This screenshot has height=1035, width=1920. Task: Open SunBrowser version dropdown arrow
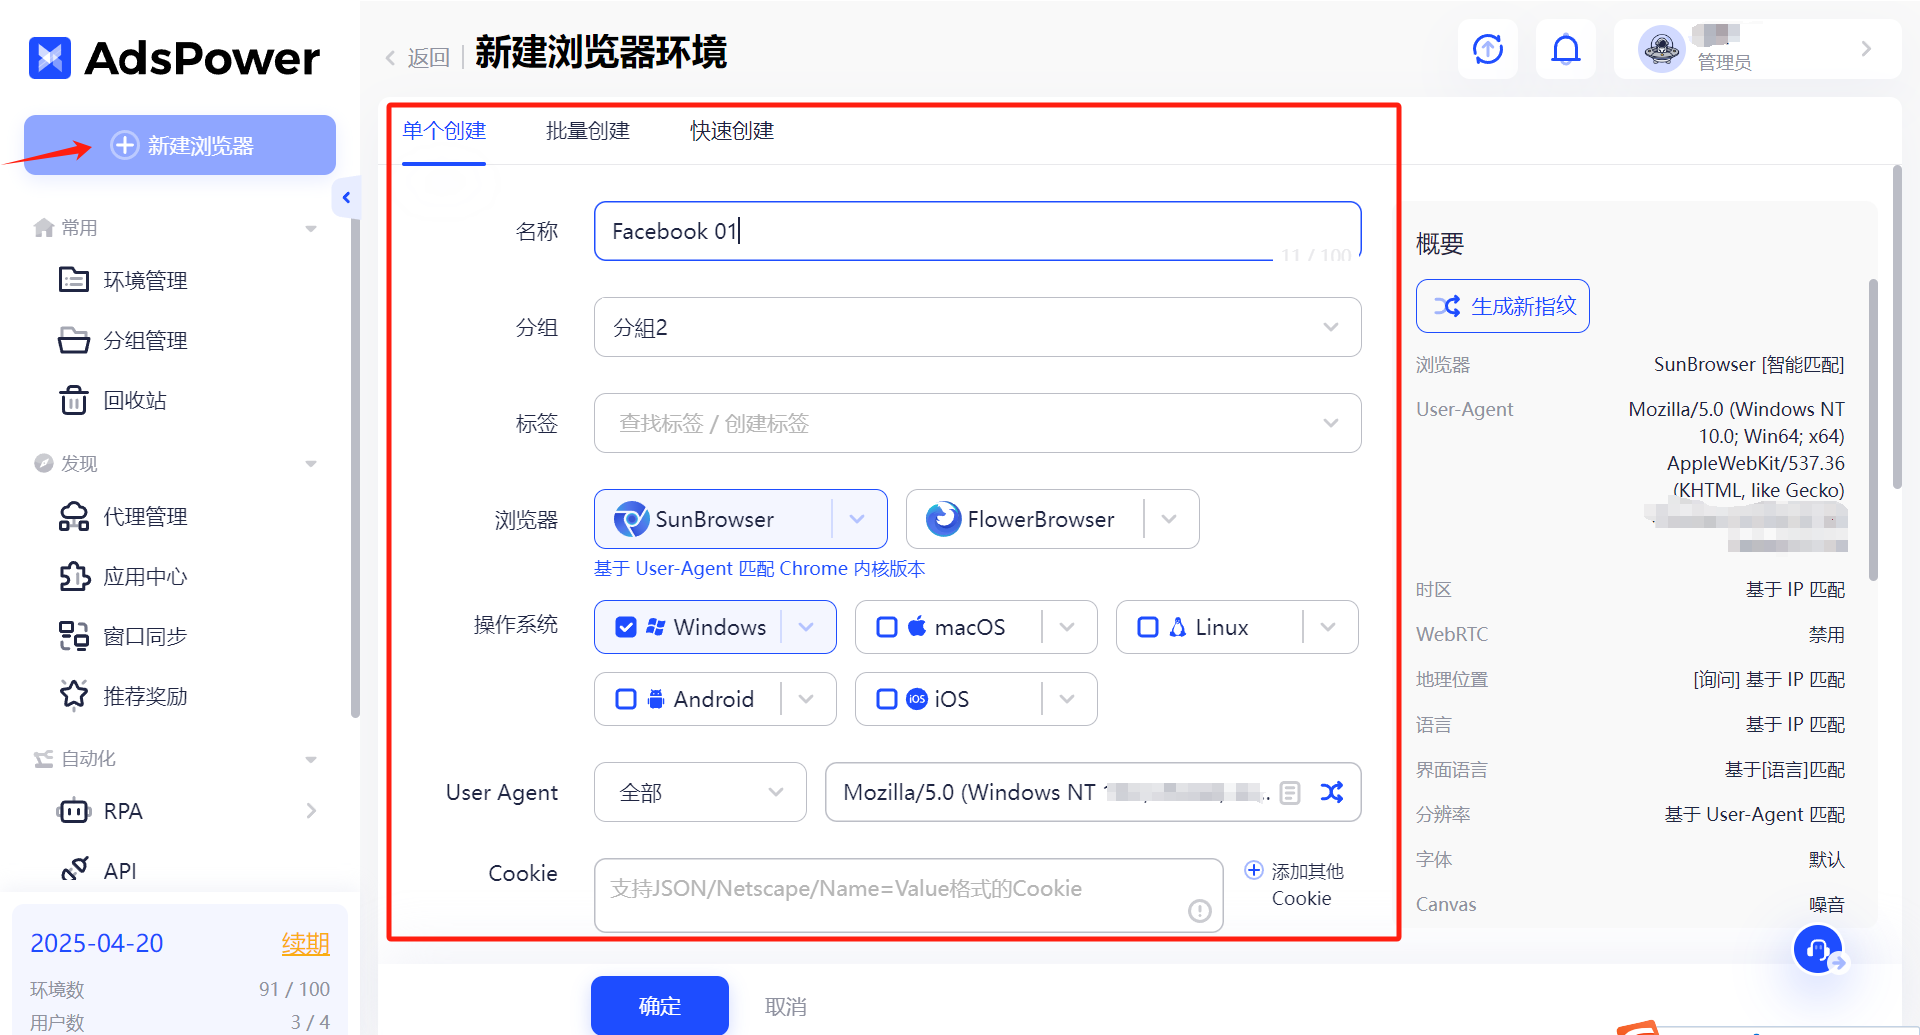(x=858, y=519)
